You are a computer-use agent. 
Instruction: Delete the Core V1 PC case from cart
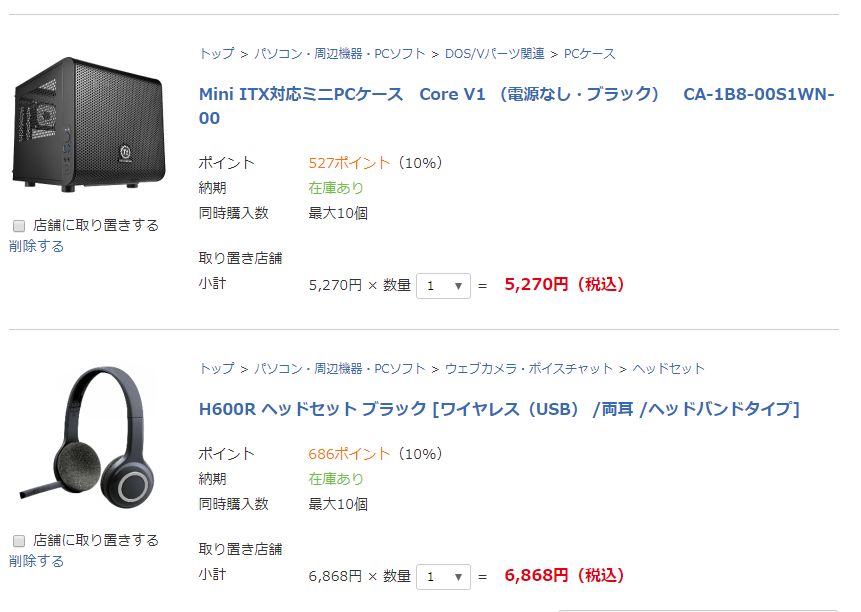[x=36, y=246]
